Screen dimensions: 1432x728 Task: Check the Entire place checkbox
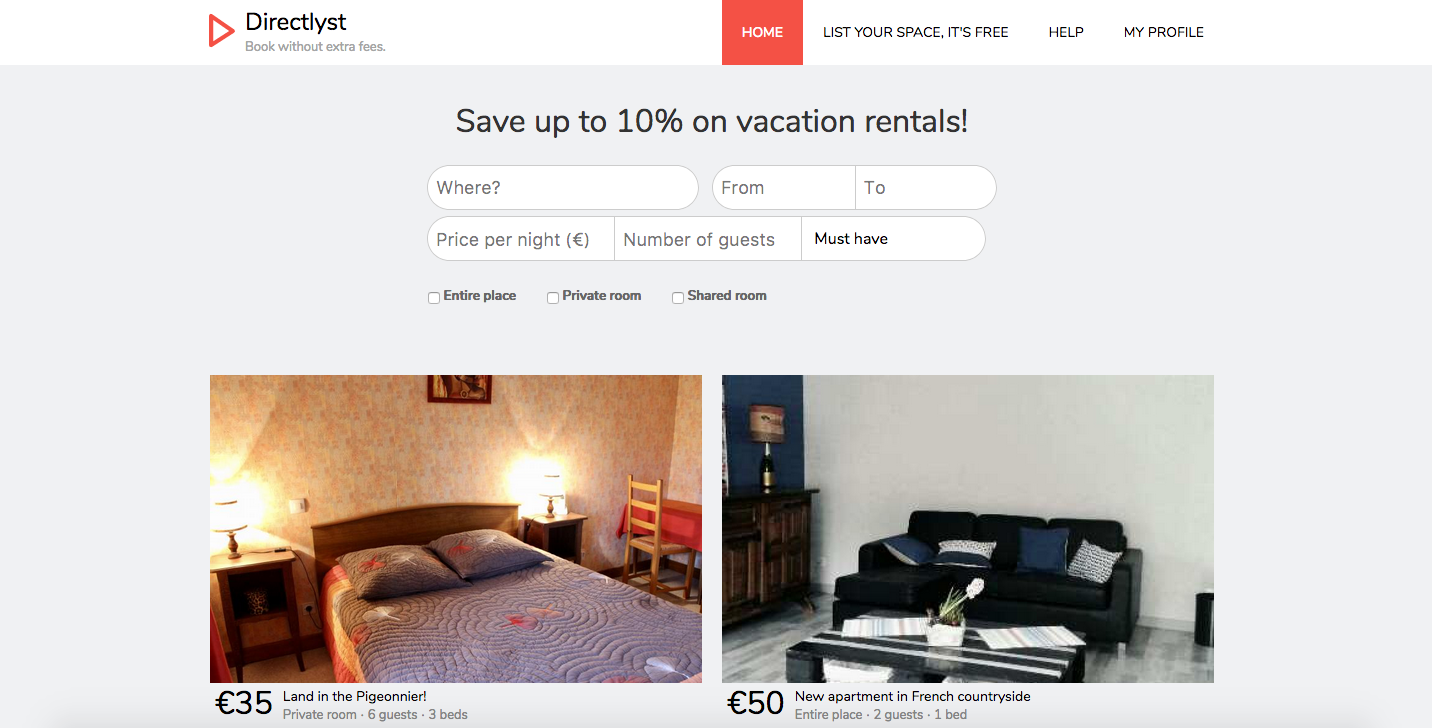pos(434,298)
